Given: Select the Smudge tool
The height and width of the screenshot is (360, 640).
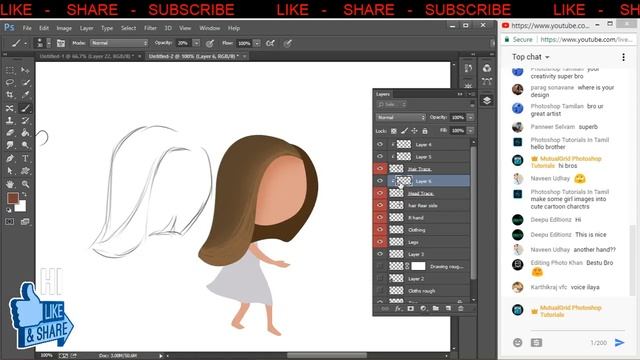Looking at the screenshot, I should click(10, 145).
